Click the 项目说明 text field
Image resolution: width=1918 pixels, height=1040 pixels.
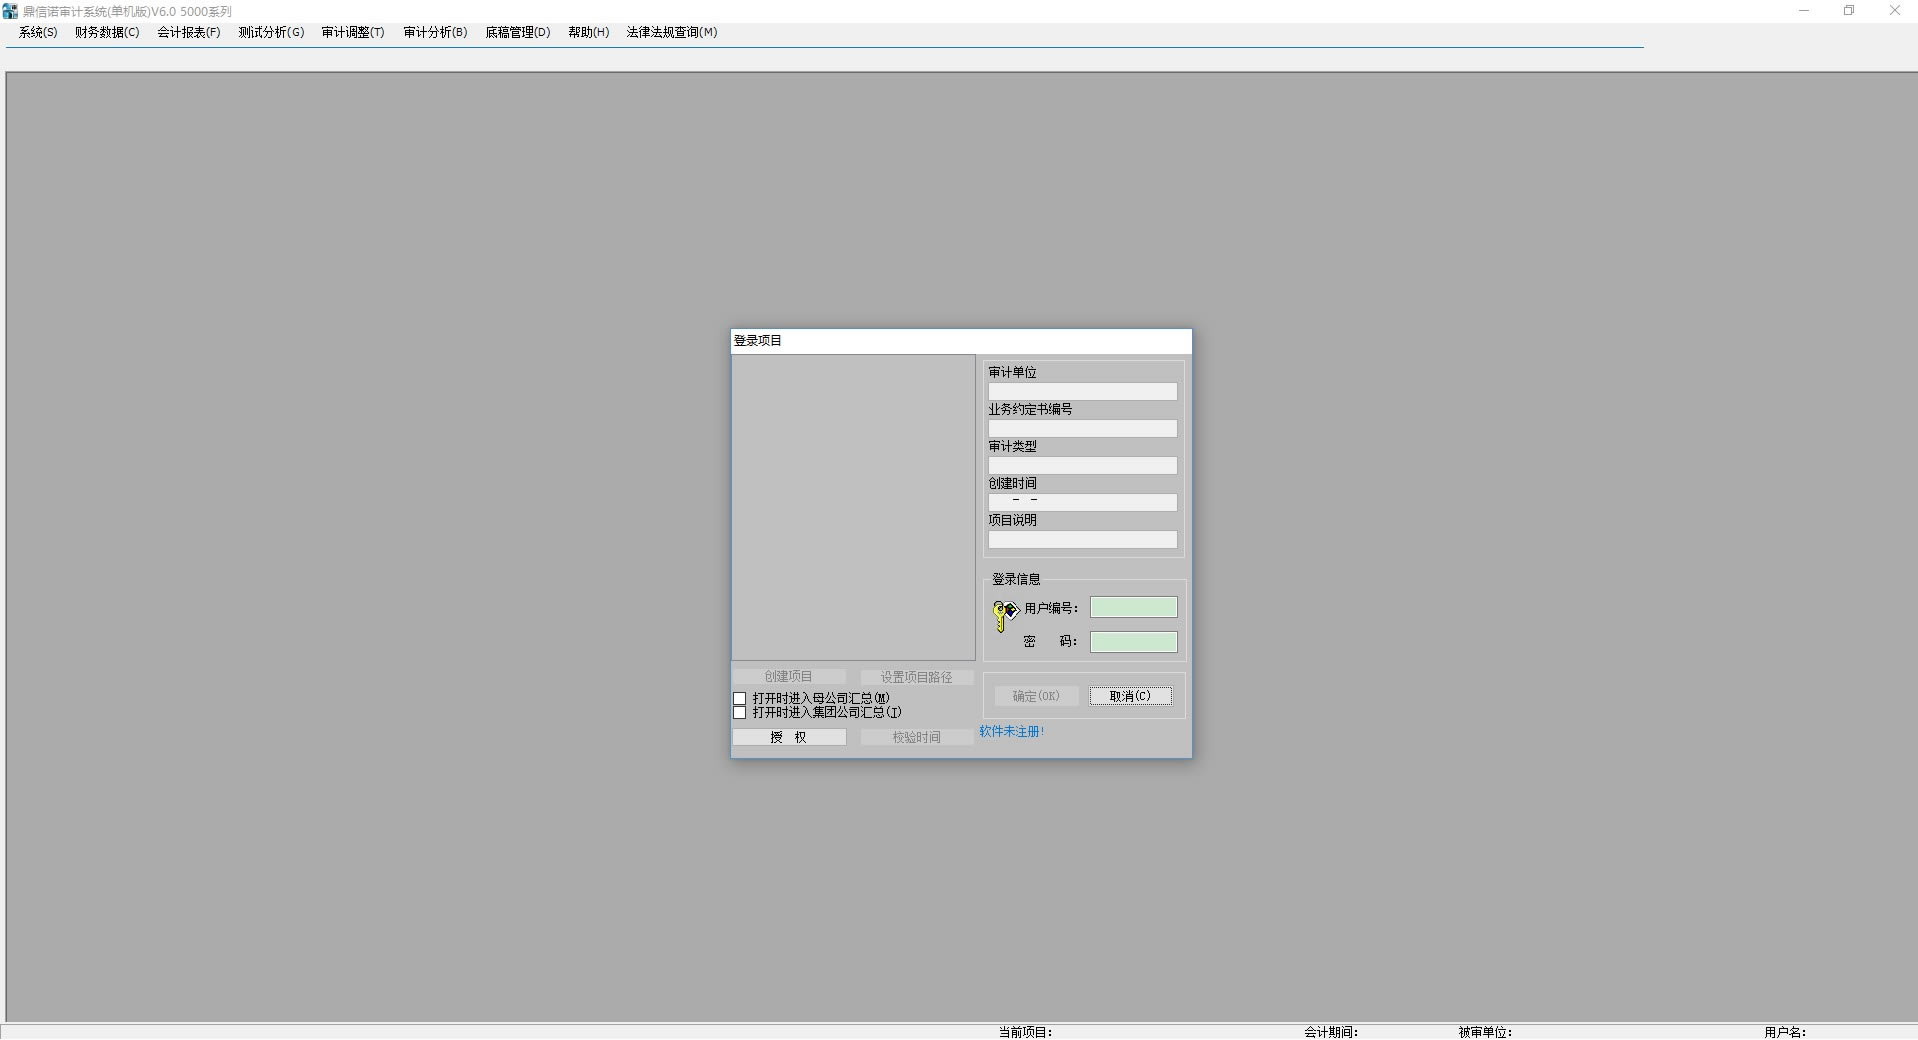(1083, 540)
